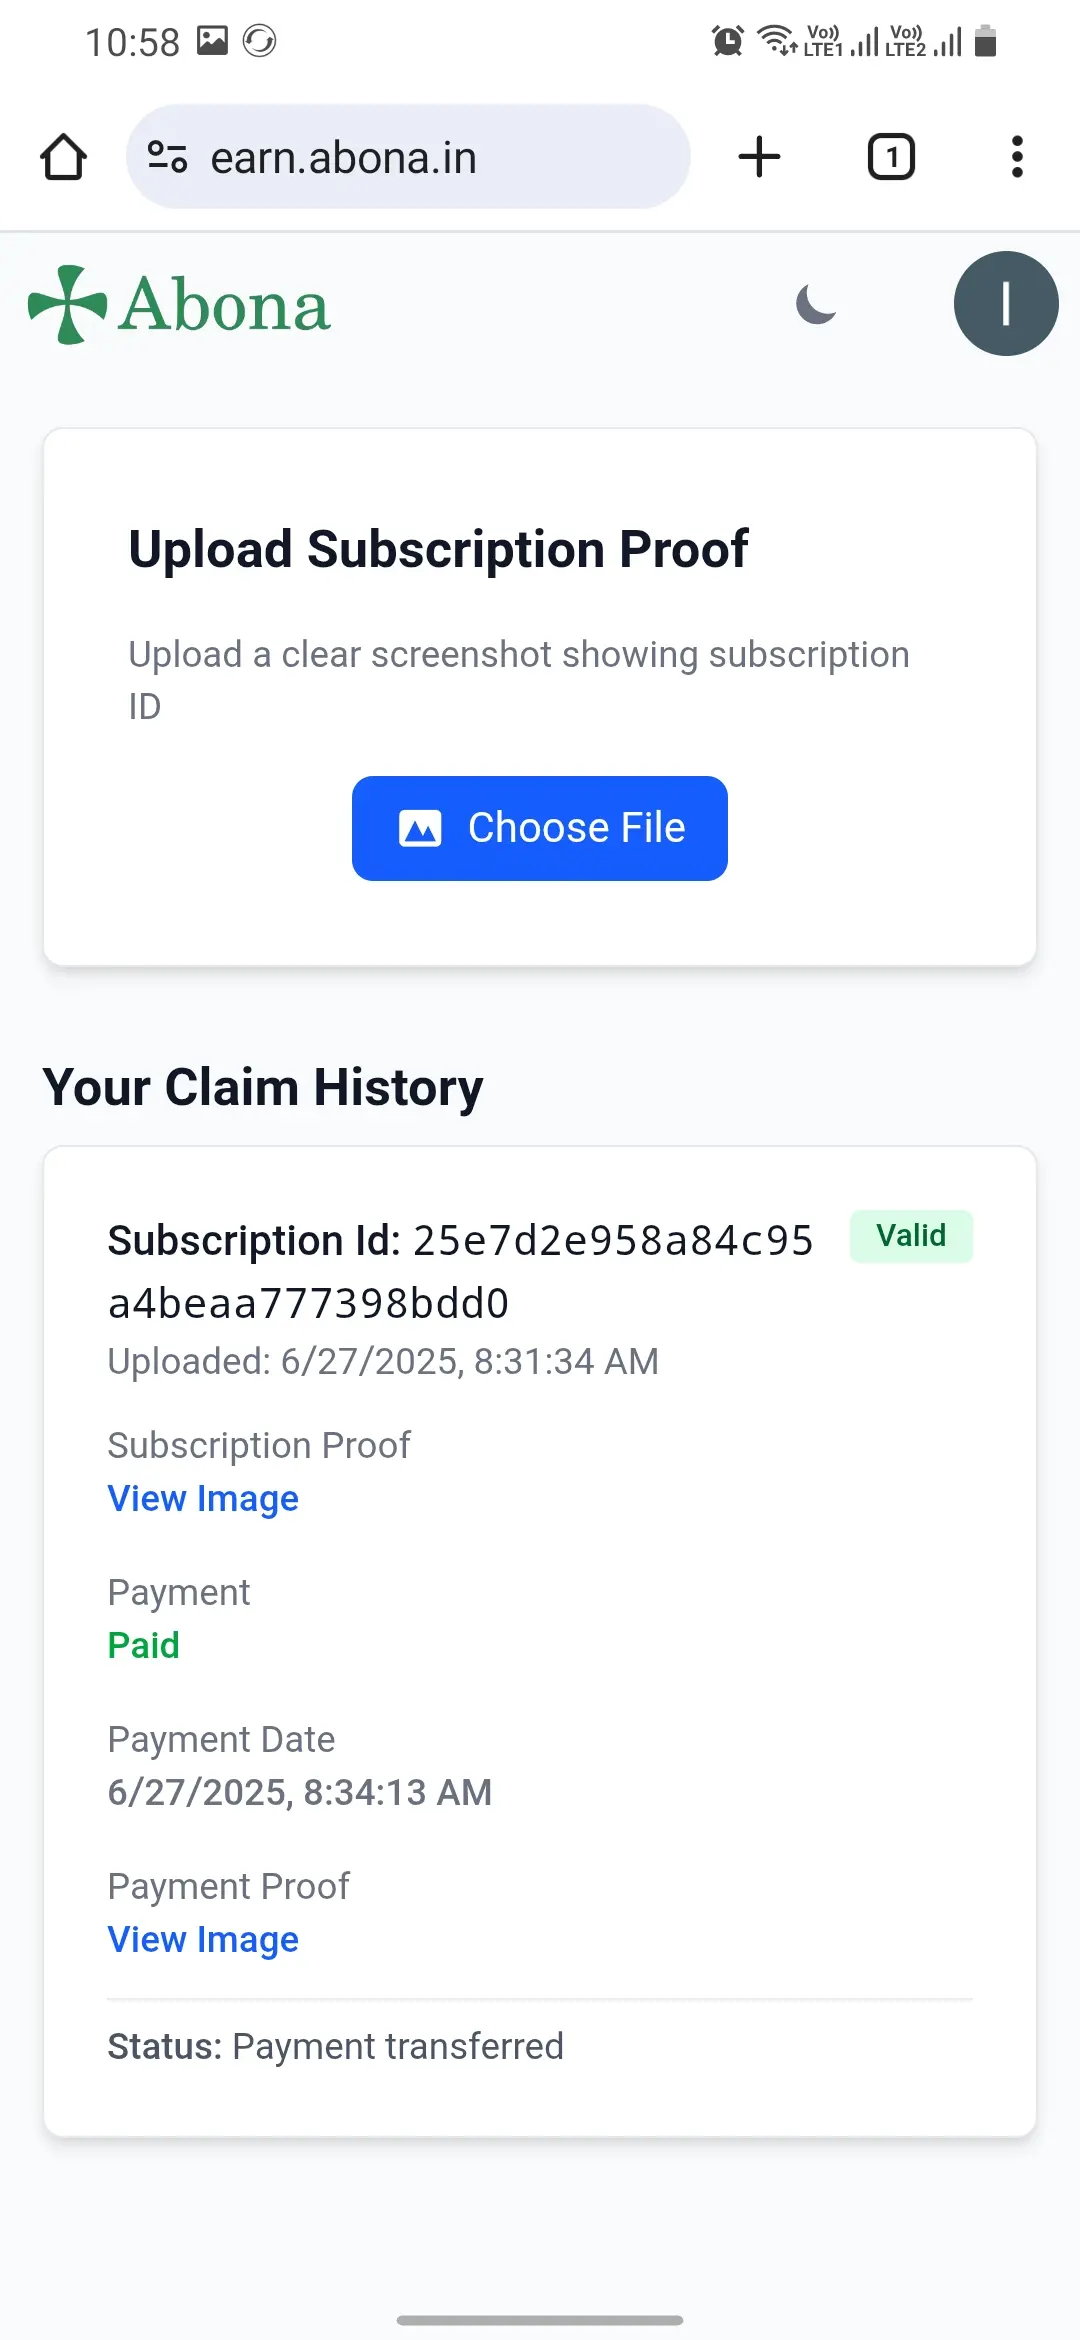View the Payment Proof image
Screen dimensions: 1080x2340
click(x=203, y=1939)
